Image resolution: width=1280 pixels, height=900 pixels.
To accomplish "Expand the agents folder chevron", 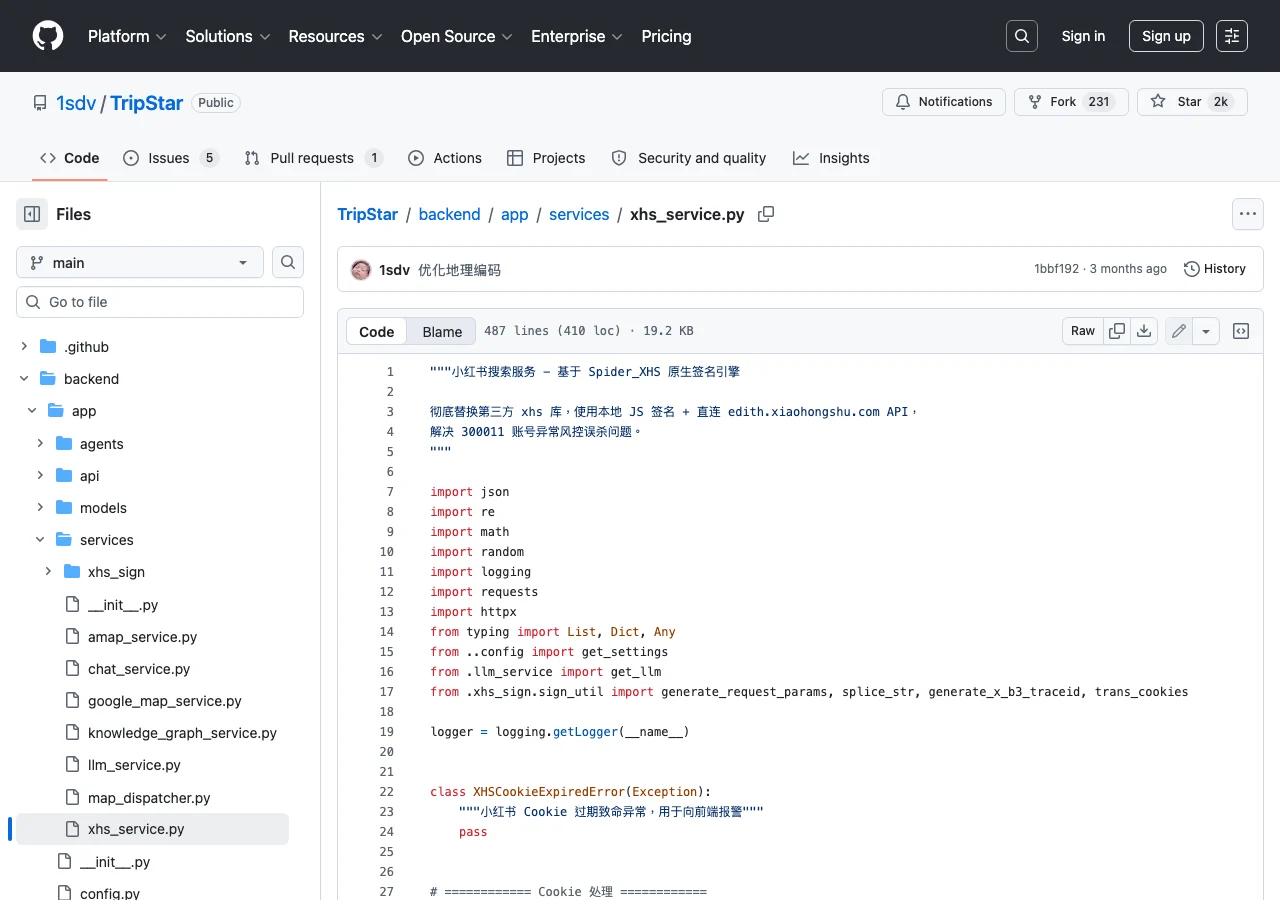I will 40,444.
